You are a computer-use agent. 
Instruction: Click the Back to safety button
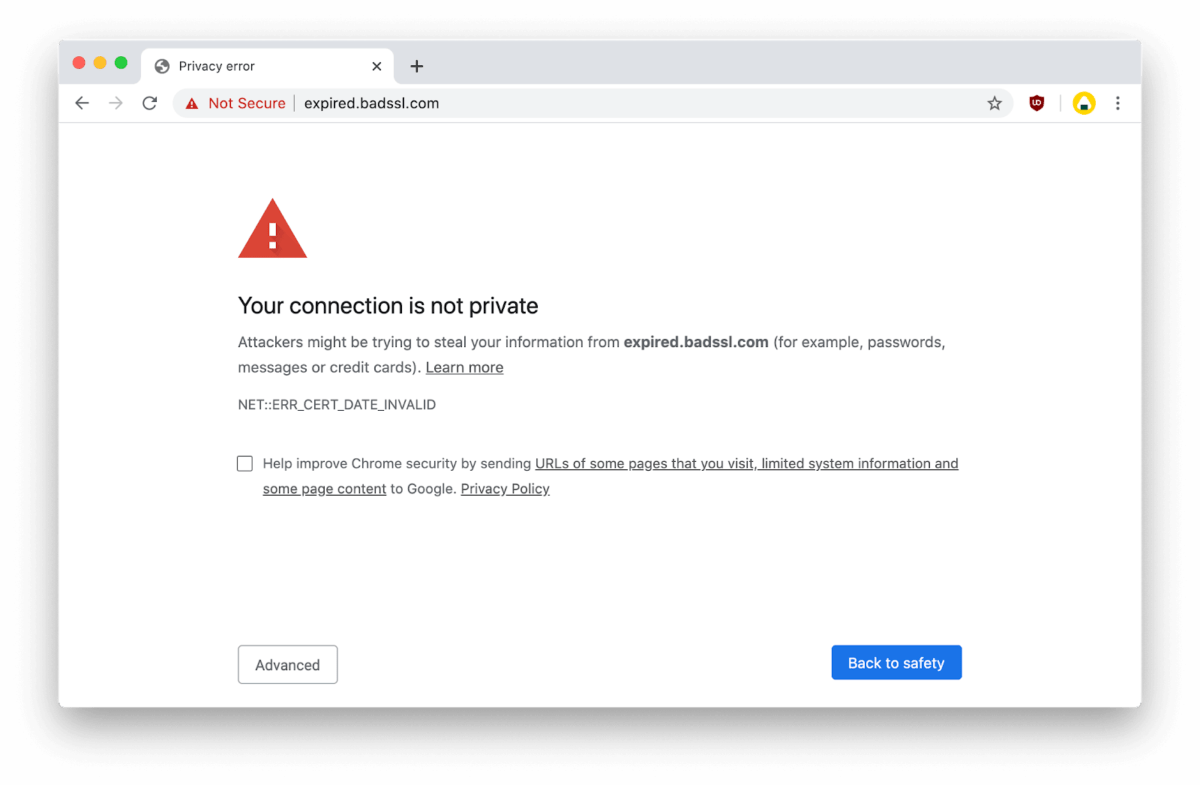tap(896, 662)
